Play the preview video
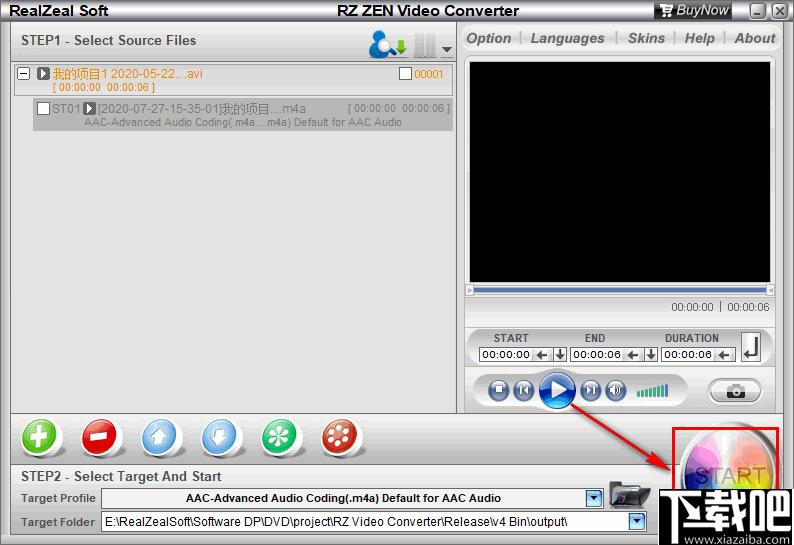 coord(557,390)
